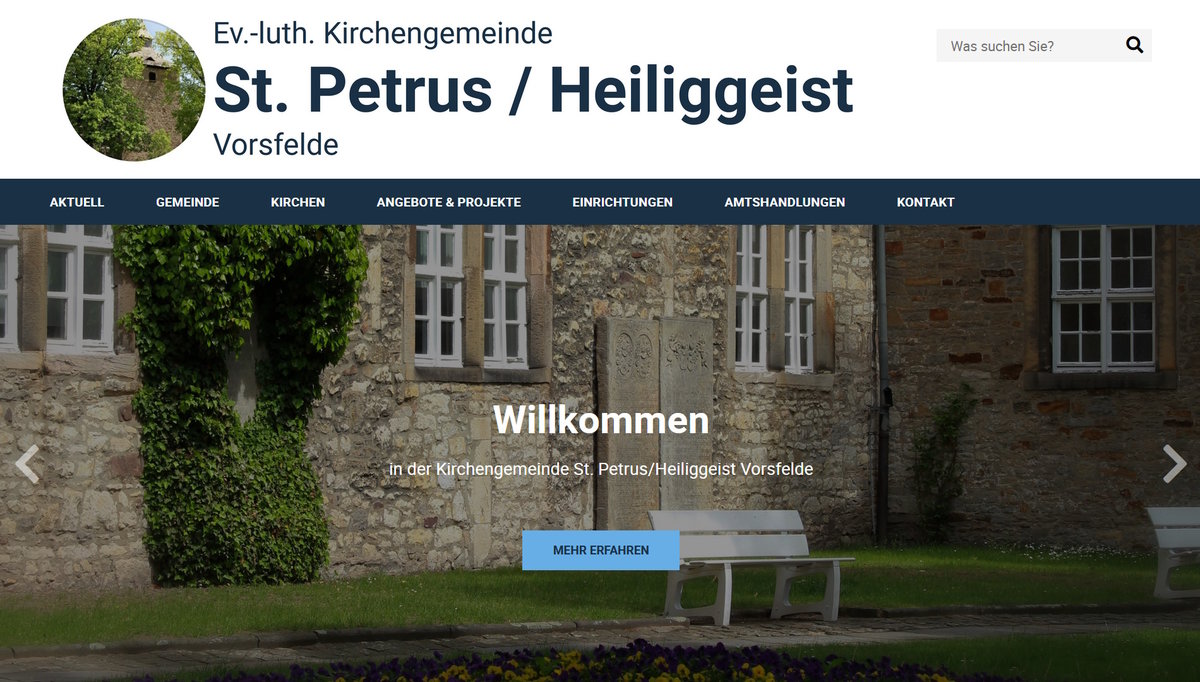The image size is (1200, 682).
Task: Open the Kirchen menu item
Action: [x=298, y=202]
